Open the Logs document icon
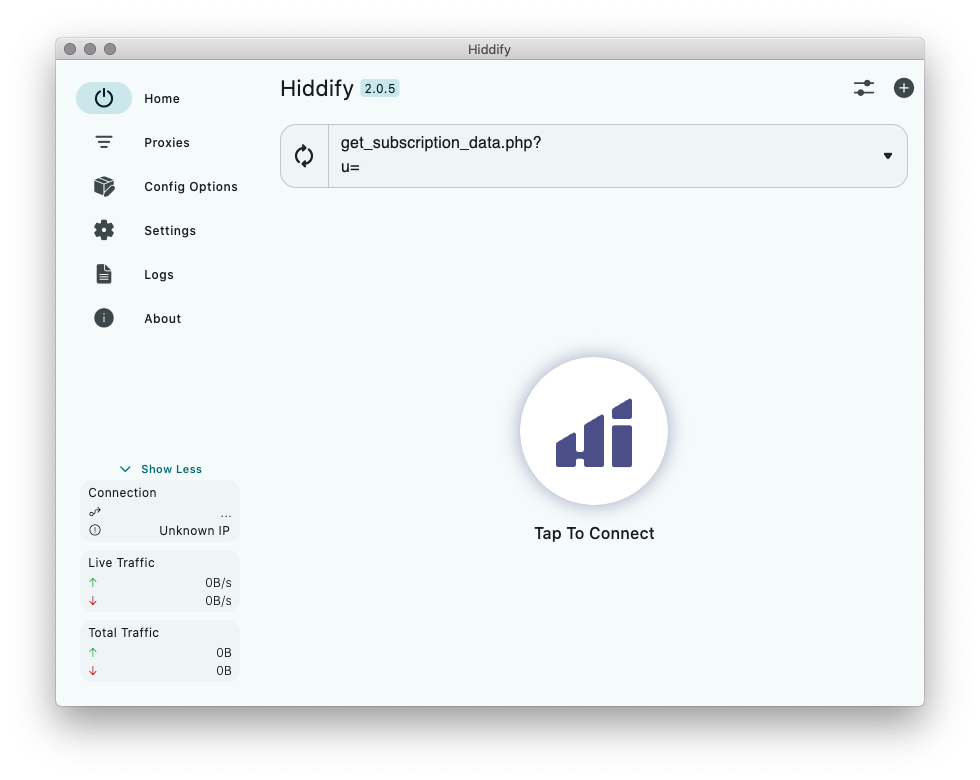The height and width of the screenshot is (780, 980). click(104, 274)
